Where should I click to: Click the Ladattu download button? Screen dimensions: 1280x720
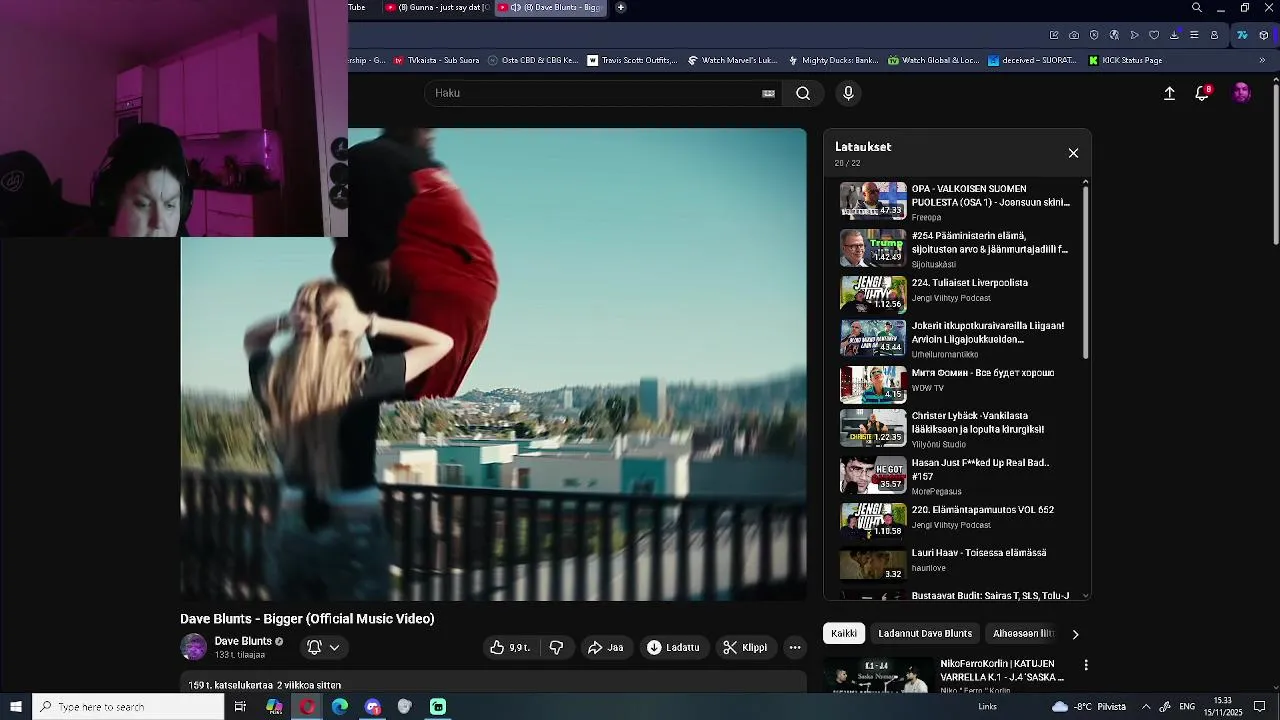pyautogui.click(x=673, y=647)
